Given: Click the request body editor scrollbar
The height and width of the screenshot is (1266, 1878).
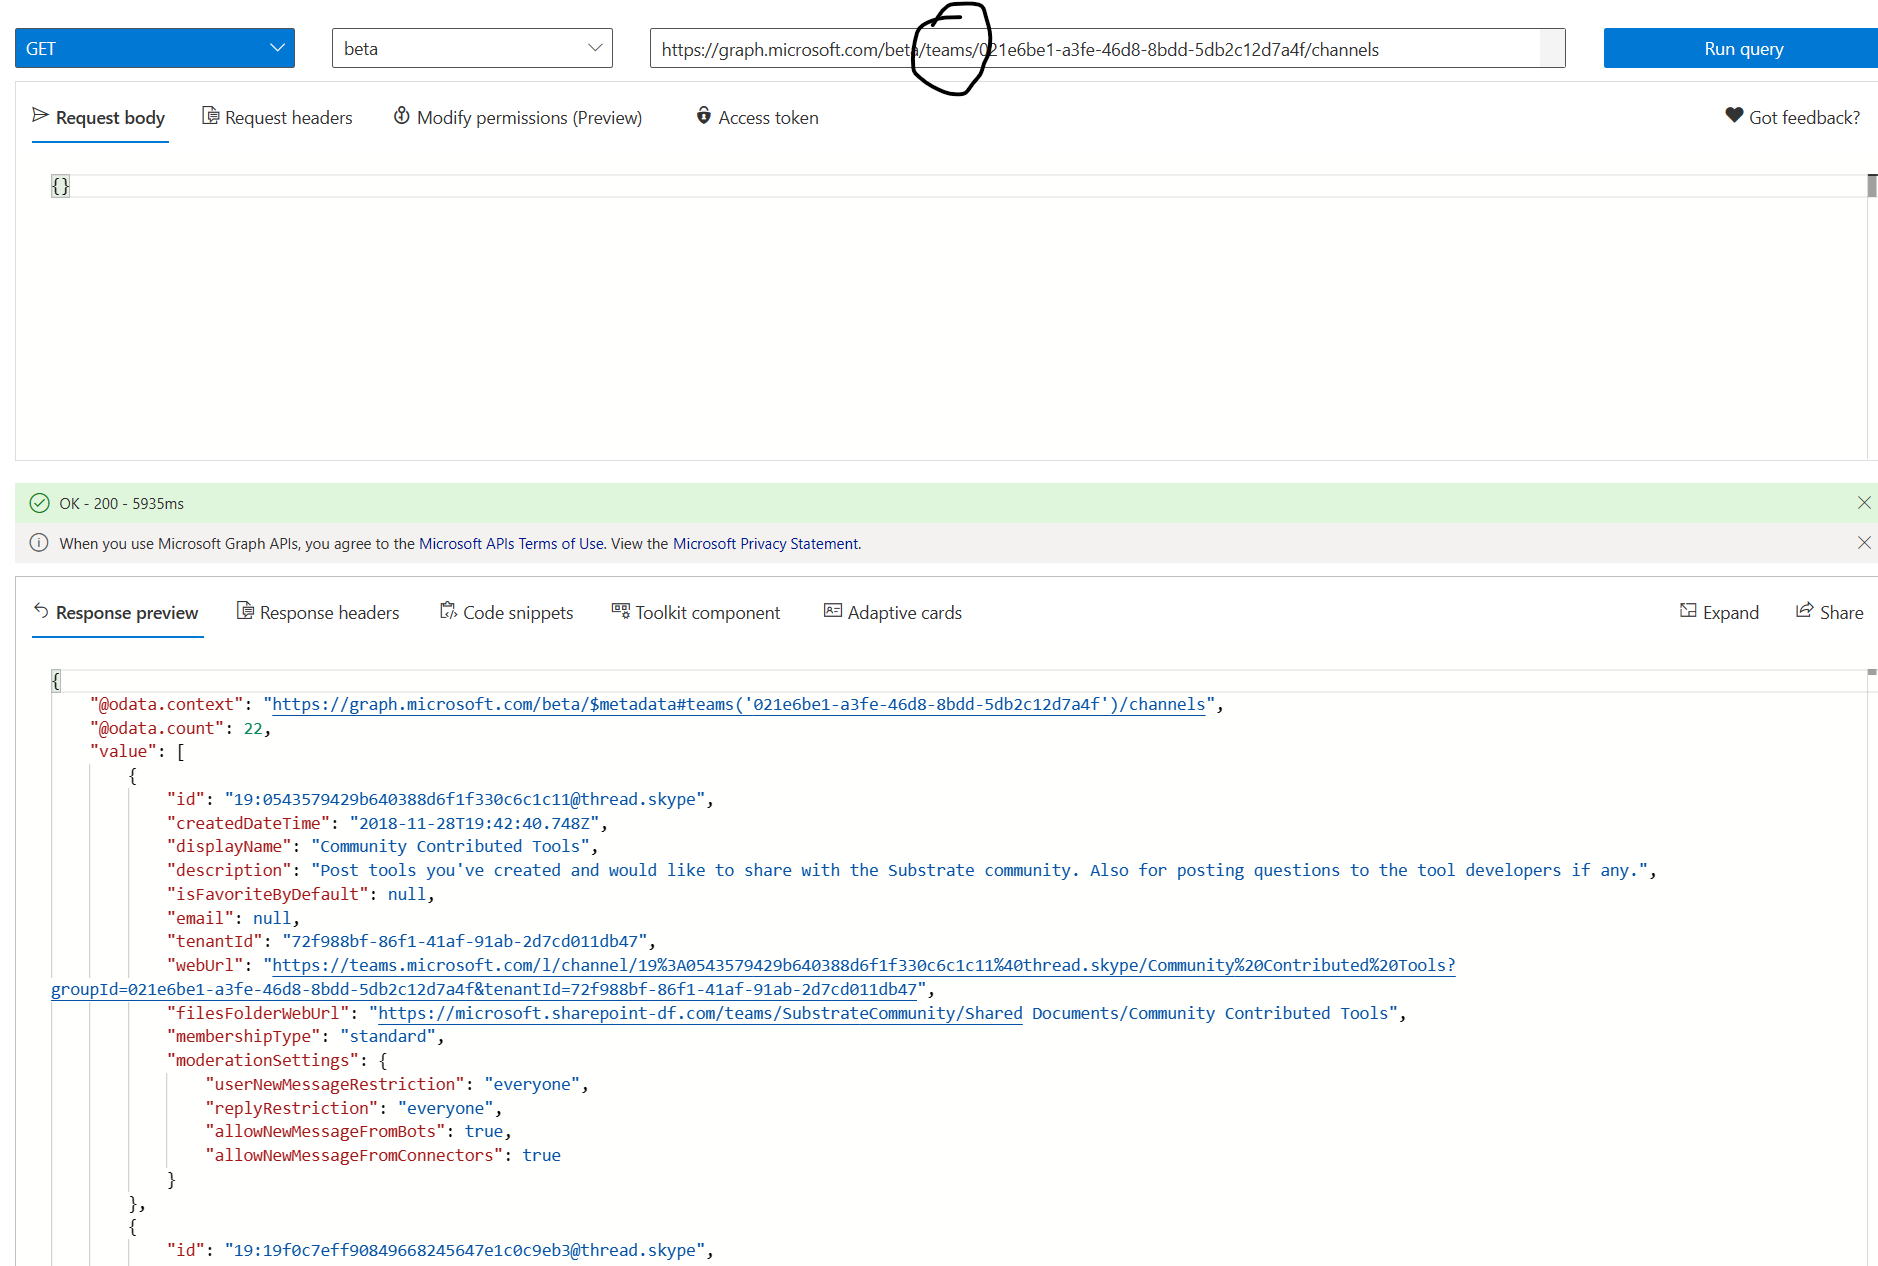Looking at the screenshot, I should 1872,186.
